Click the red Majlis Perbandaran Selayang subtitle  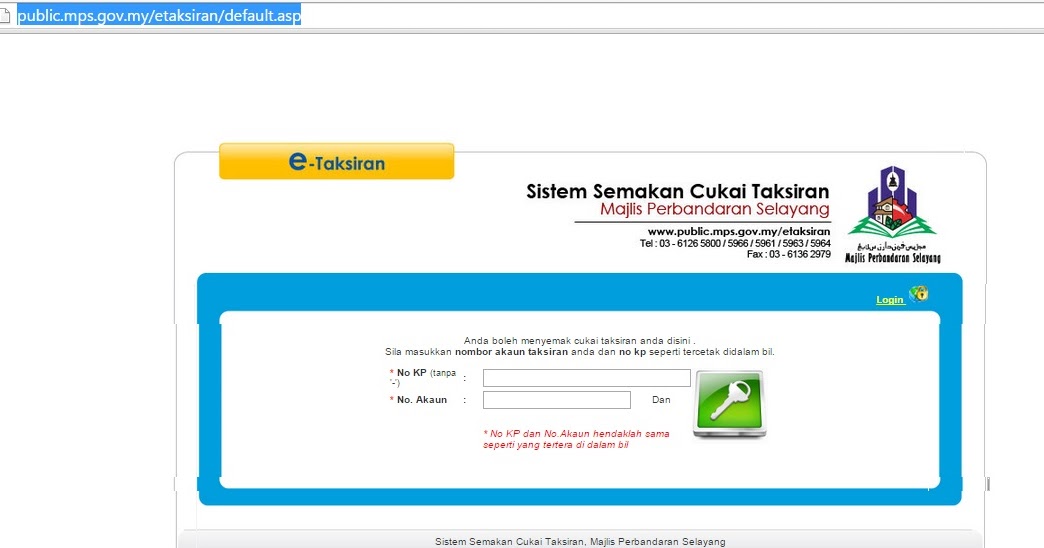[714, 210]
